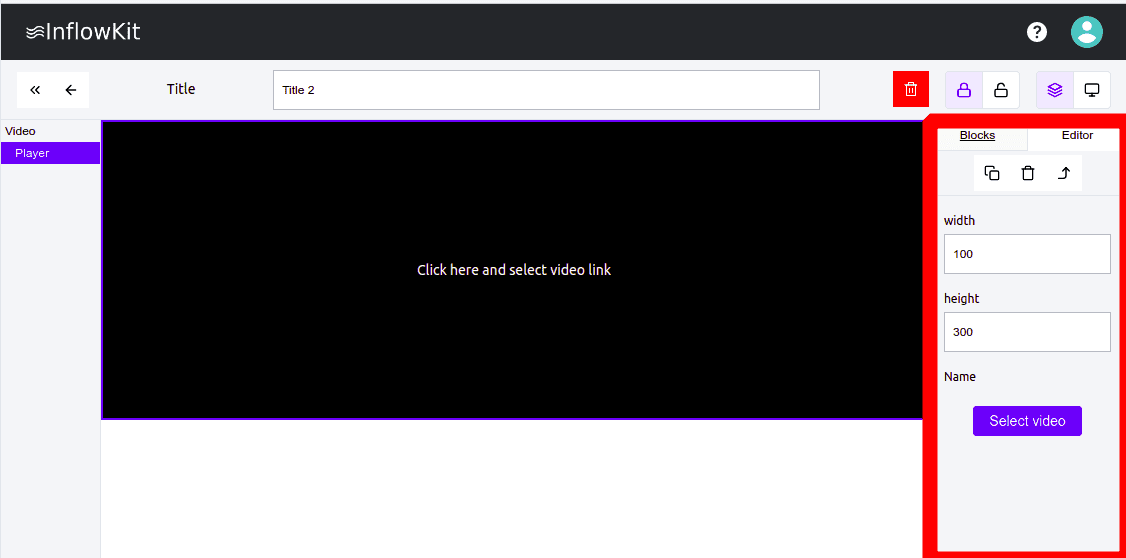This screenshot has height=558, width=1126.
Task: Open the user profile avatar
Action: coord(1086,32)
